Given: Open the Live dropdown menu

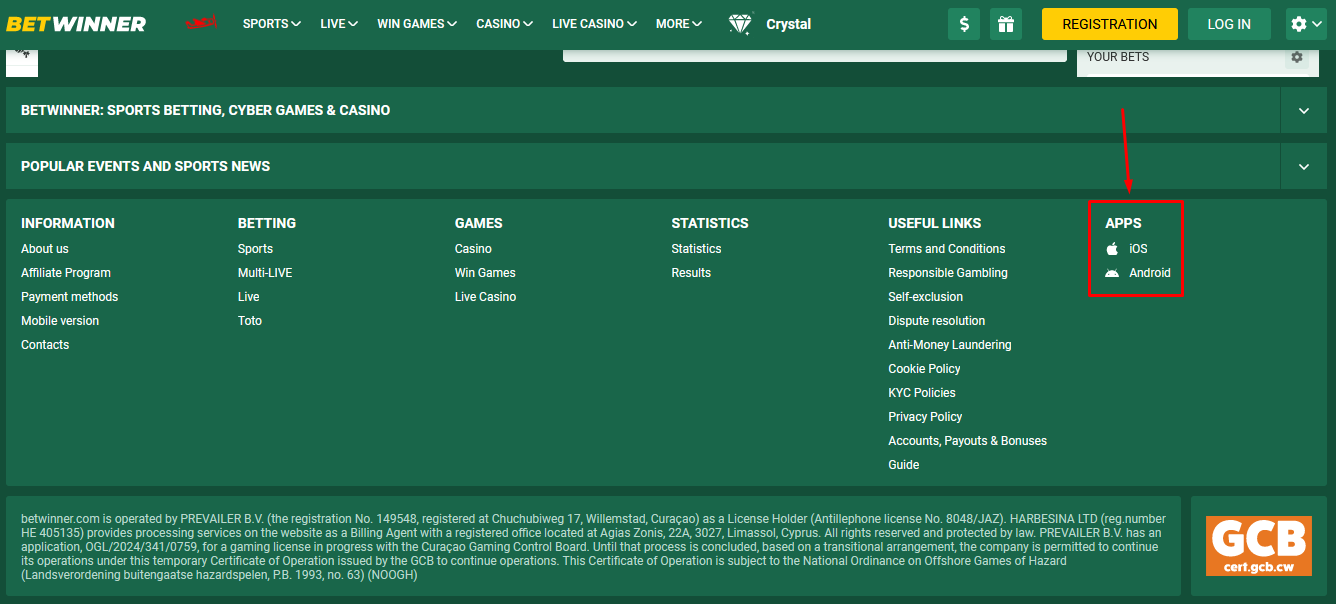Looking at the screenshot, I should click(x=339, y=24).
